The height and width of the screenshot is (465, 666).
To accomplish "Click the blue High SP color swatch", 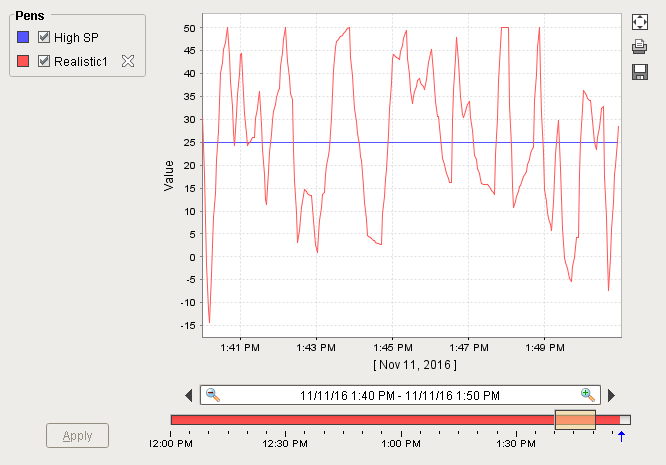I will click(24, 37).
